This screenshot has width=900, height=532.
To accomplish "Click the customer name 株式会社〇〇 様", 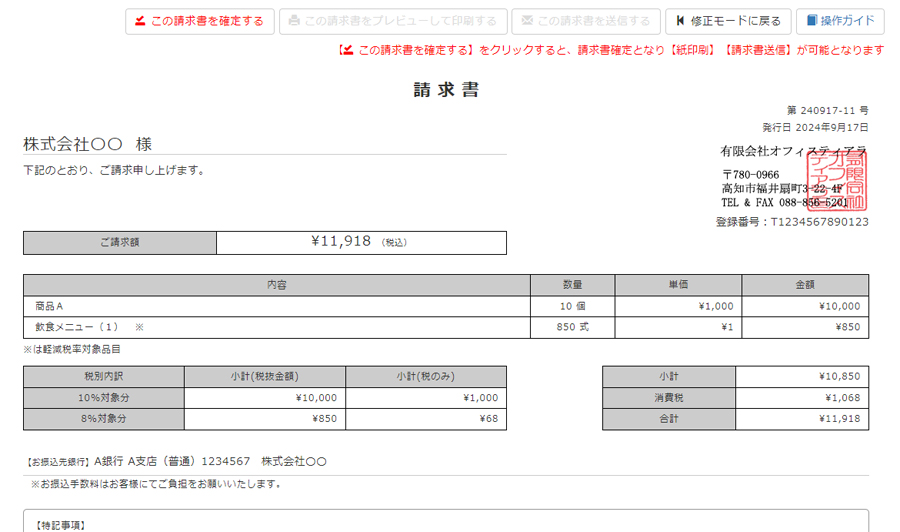I will pos(88,144).
